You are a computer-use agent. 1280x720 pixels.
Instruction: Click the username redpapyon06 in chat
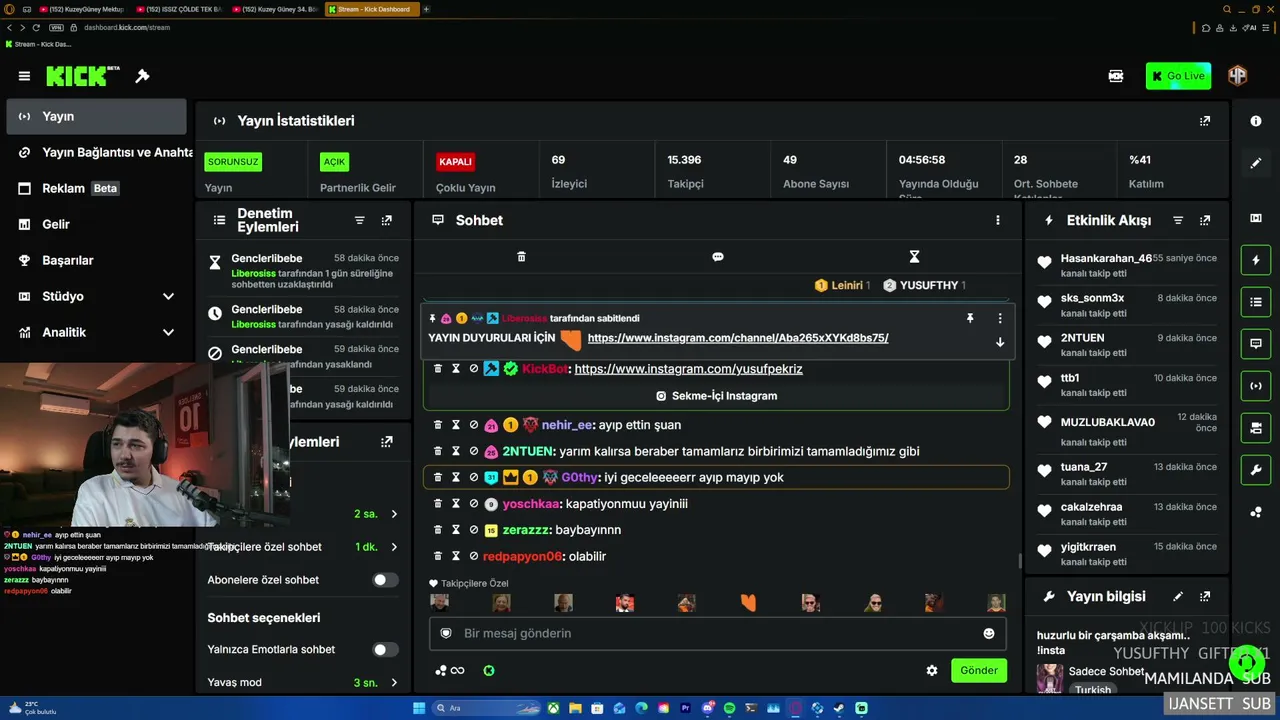tap(522, 556)
